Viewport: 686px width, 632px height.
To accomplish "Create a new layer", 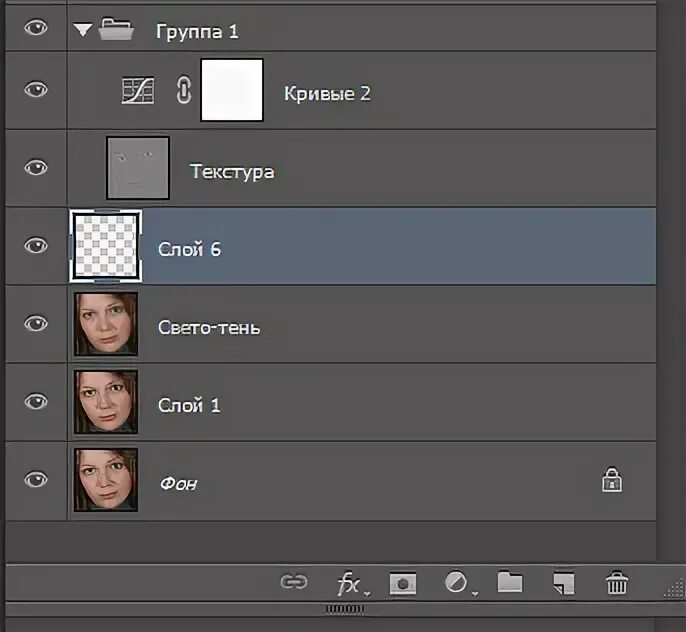I will click(x=564, y=583).
